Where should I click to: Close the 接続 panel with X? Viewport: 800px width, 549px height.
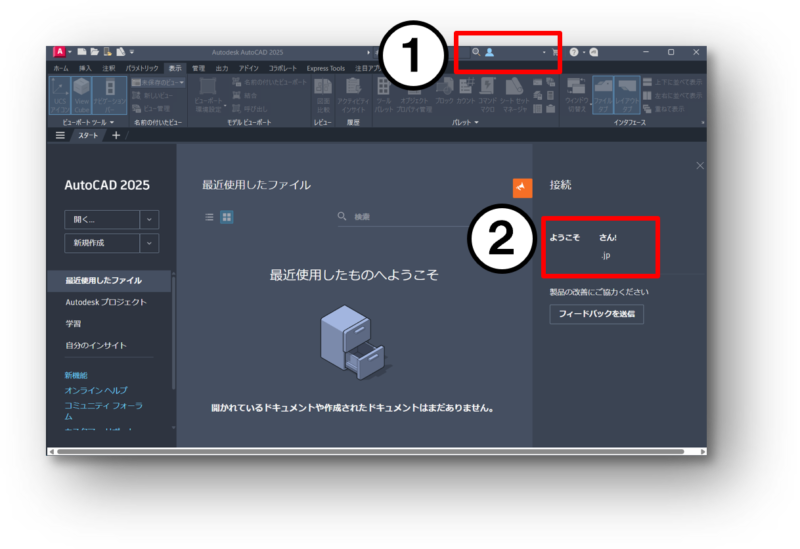click(700, 165)
